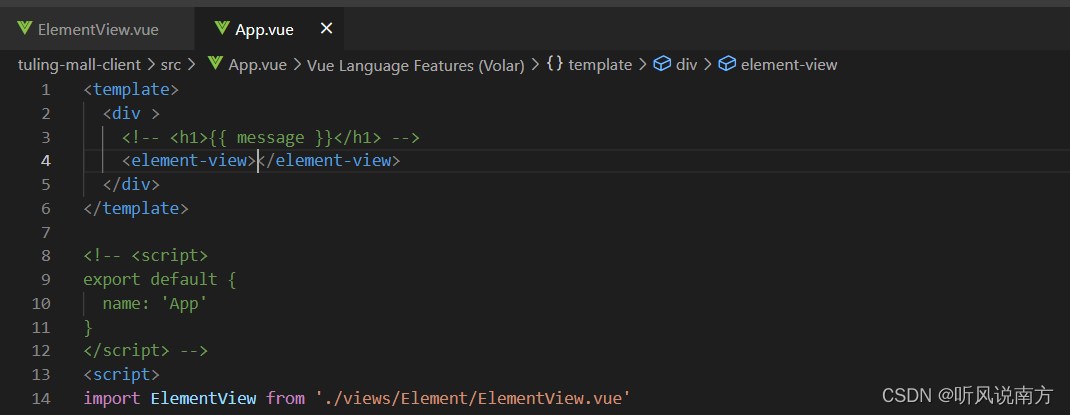Click Vue icon on App.vue tab

222,29
